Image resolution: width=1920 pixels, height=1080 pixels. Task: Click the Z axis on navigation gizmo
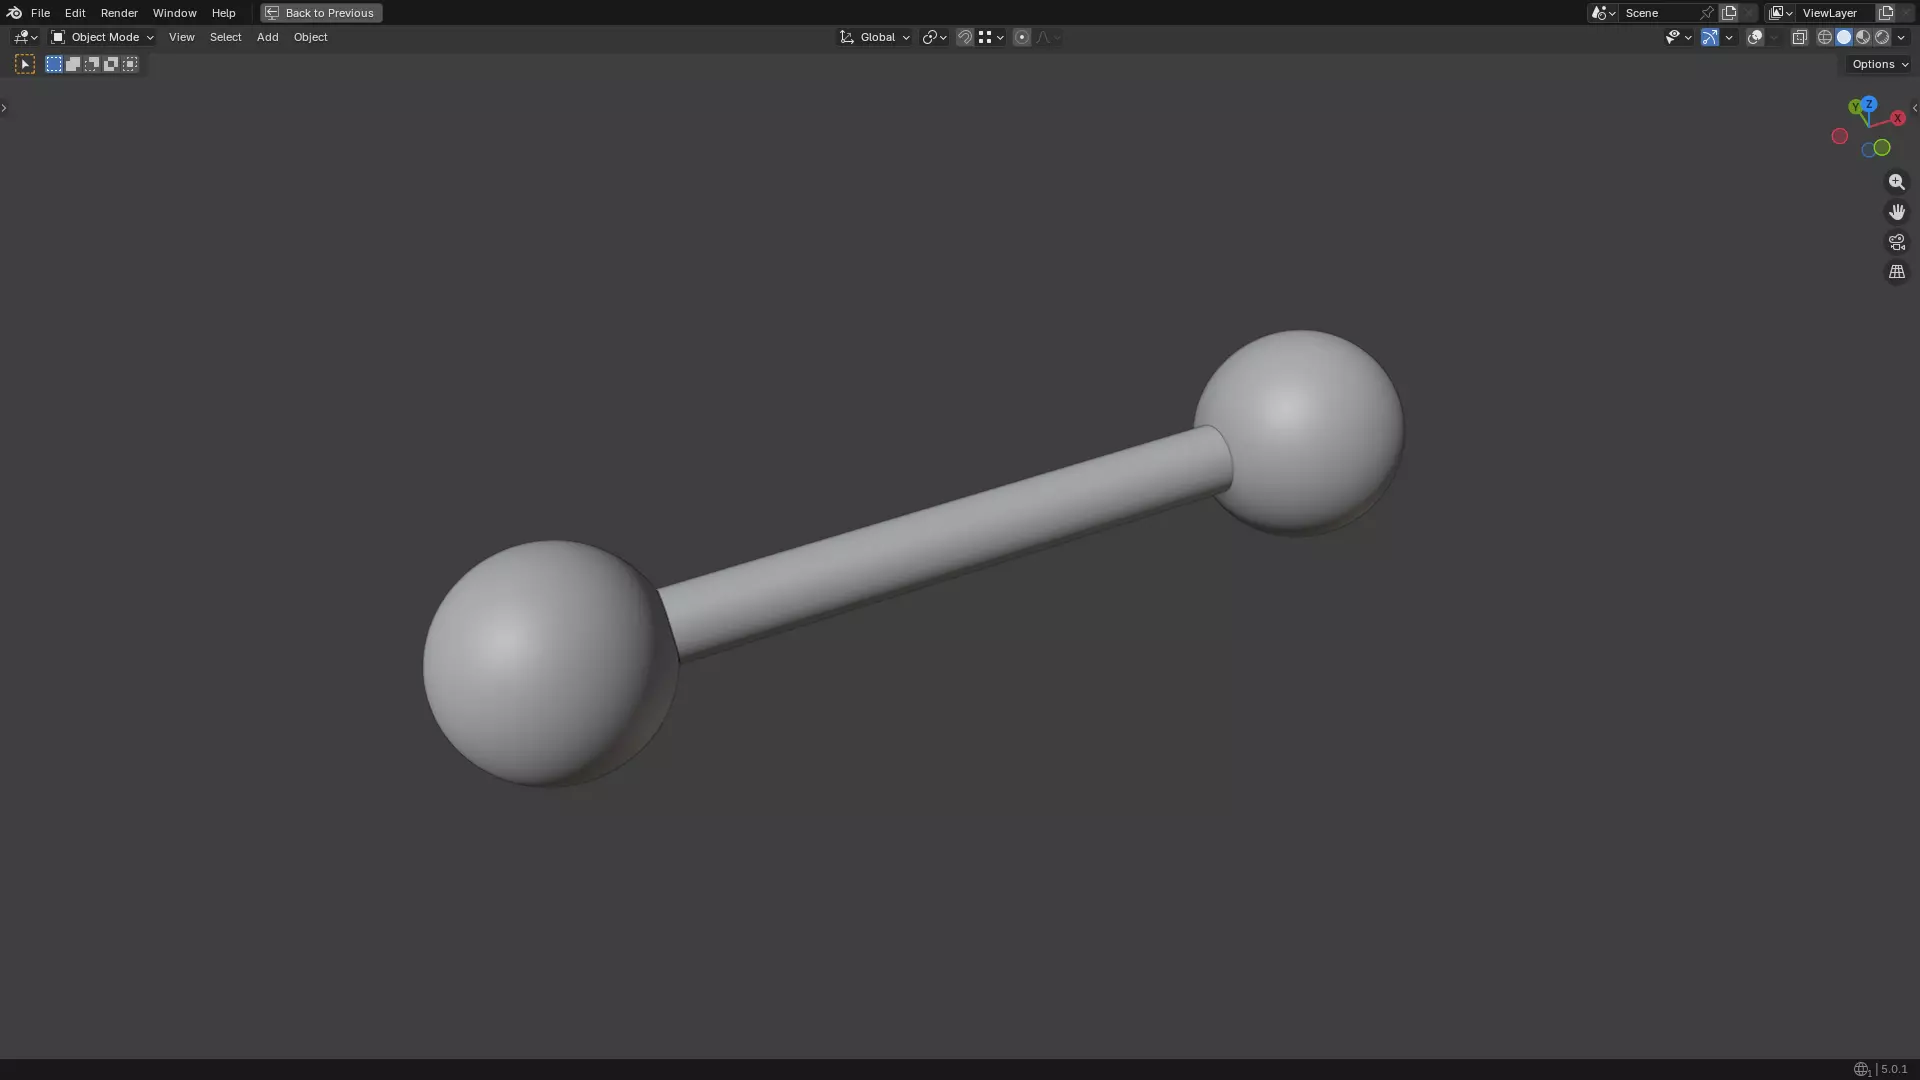1869,104
